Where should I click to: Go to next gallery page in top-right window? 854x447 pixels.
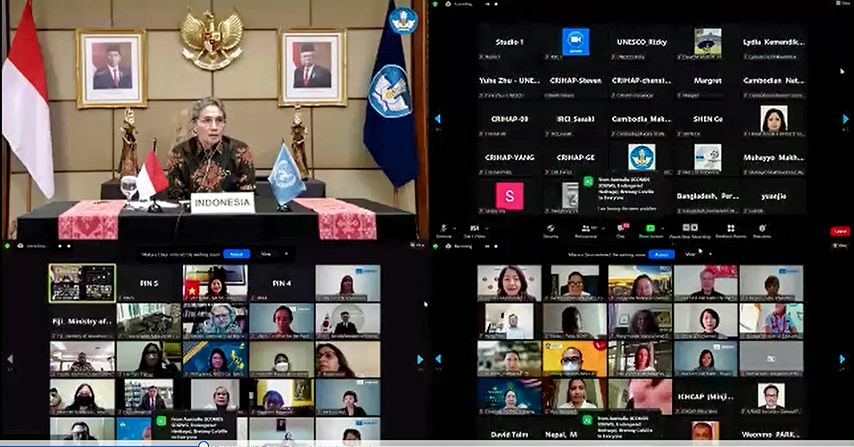pos(844,118)
